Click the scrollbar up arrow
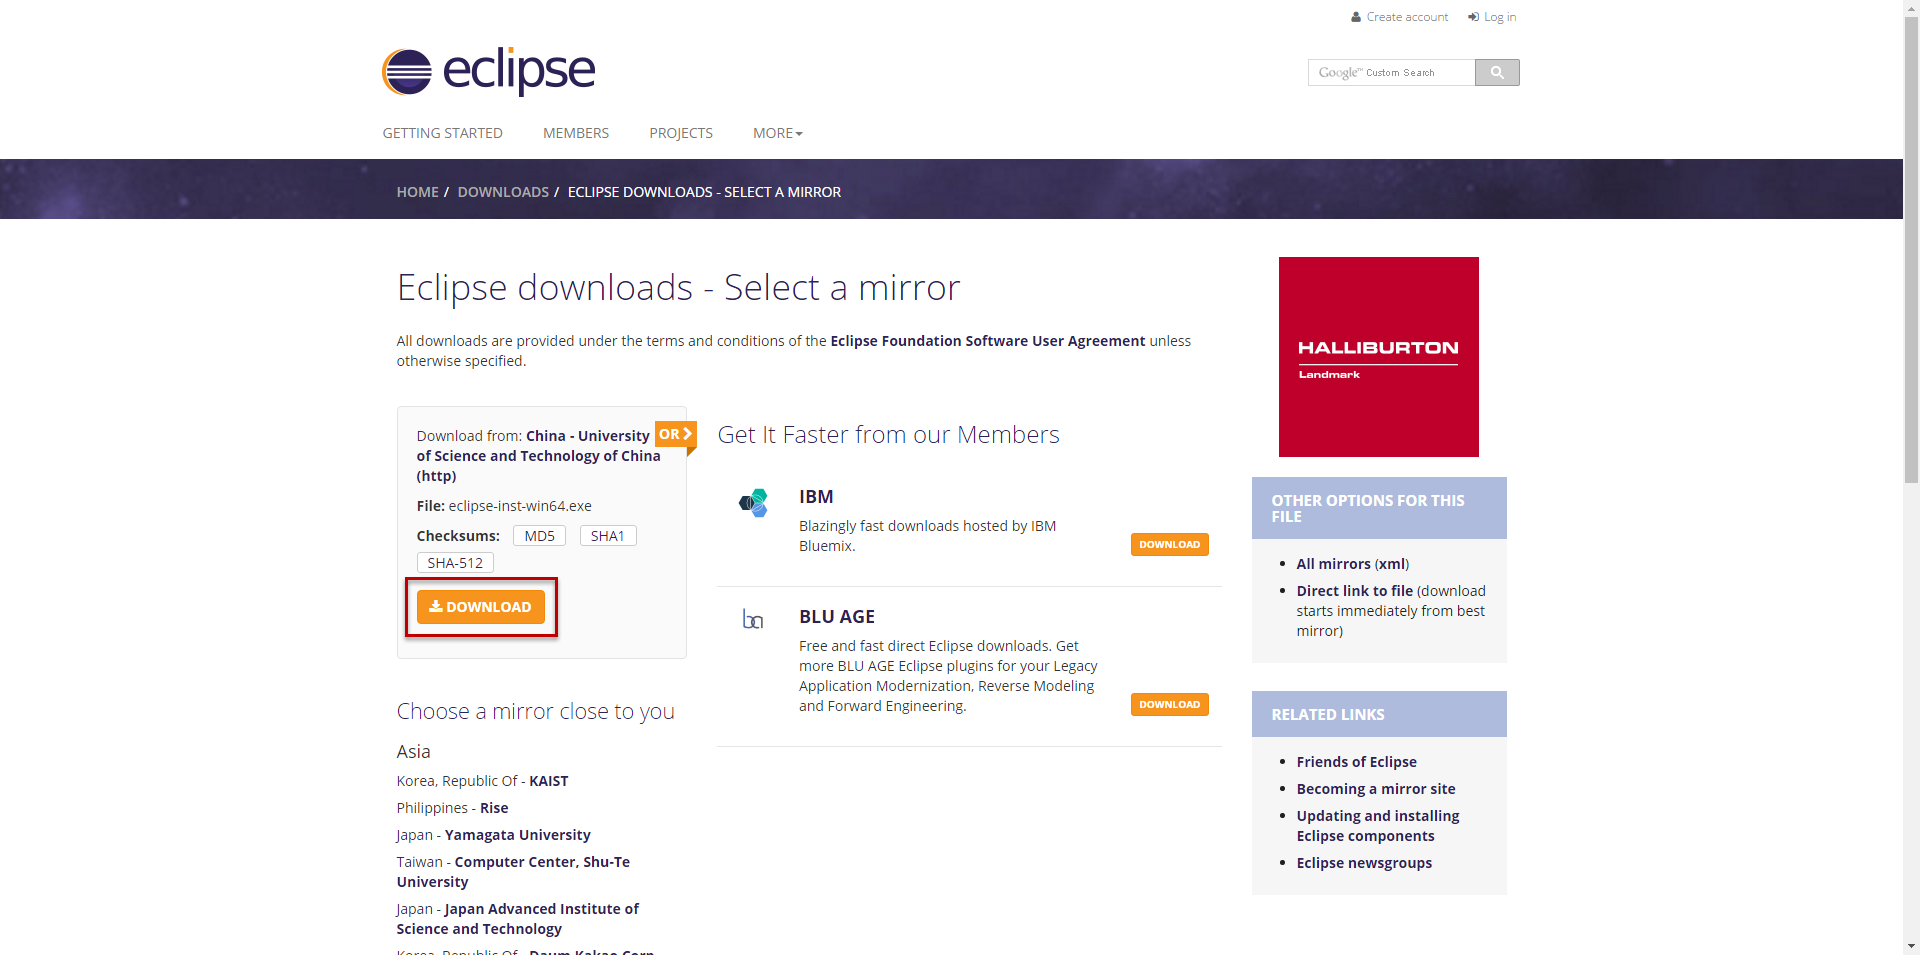1920x955 pixels. point(1911,8)
